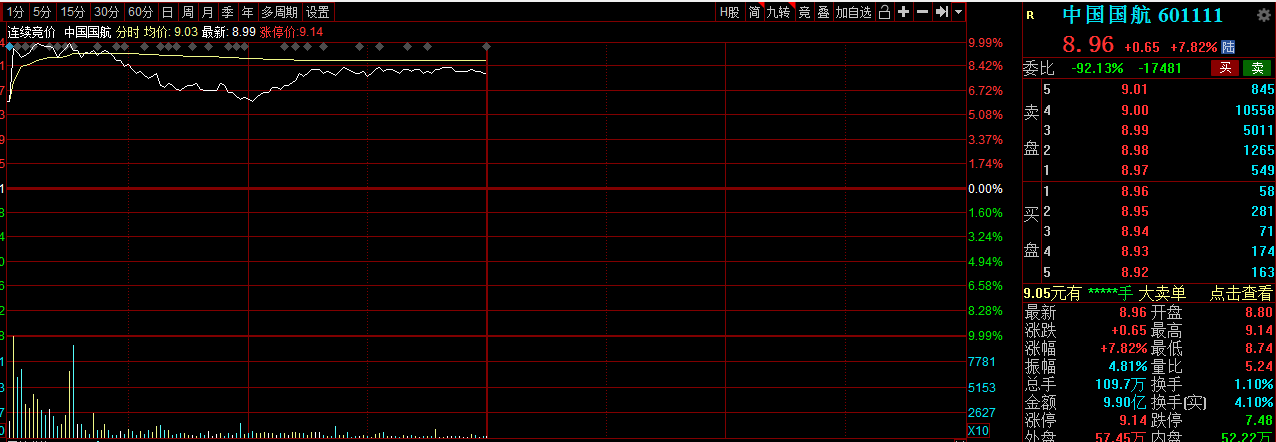Click the red 买 buy button
Viewport: 1276px width, 442px height.
coord(1224,68)
